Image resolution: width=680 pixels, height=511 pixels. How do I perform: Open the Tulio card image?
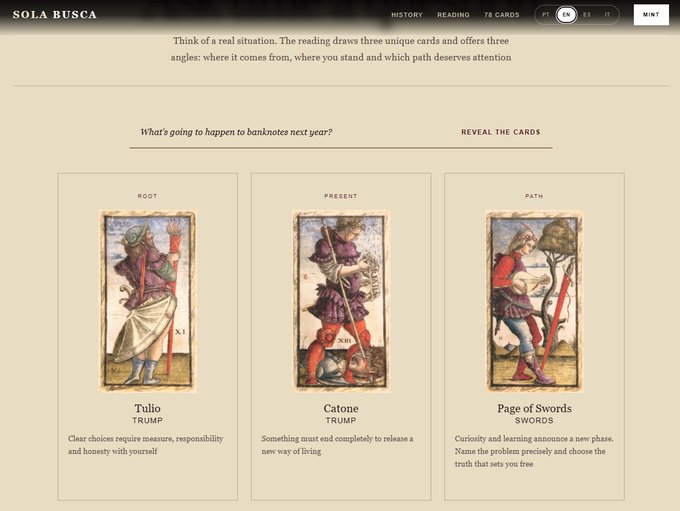pyautogui.click(x=147, y=301)
